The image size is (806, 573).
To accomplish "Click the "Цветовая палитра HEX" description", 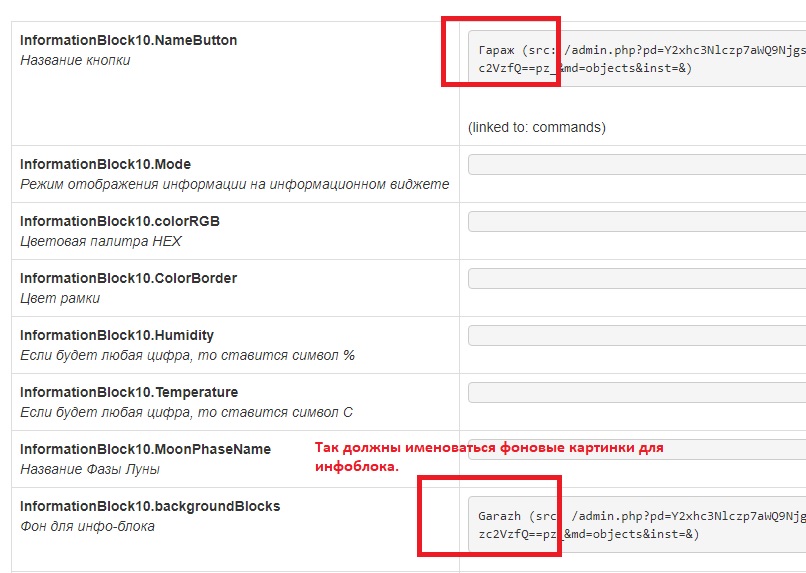I will pyautogui.click(x=100, y=241).
